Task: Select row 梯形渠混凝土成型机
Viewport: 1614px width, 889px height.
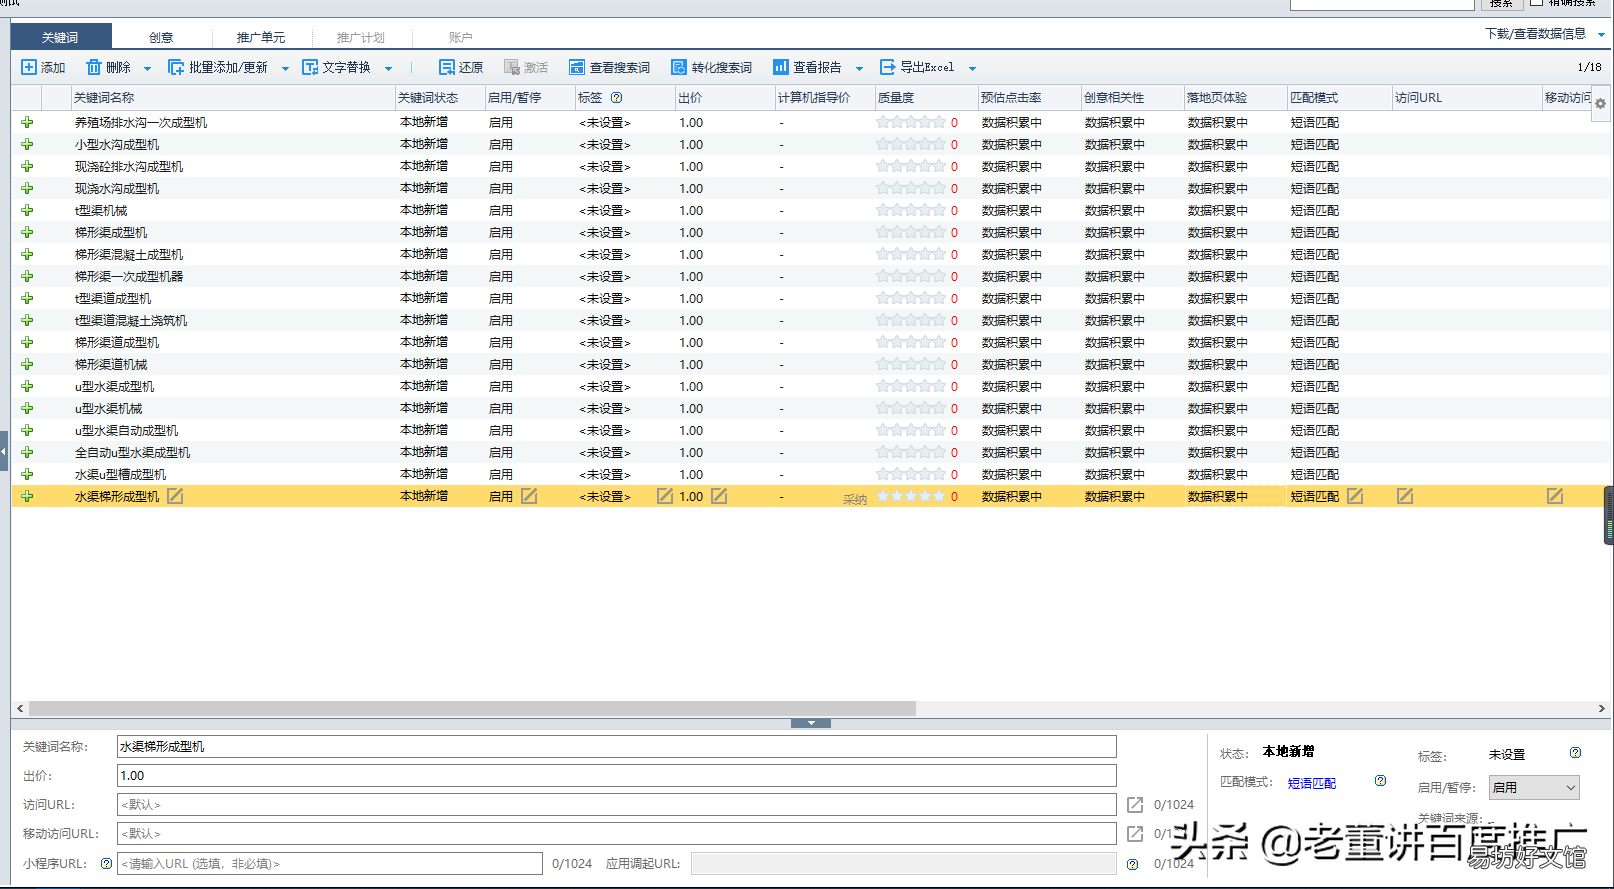Action: click(x=806, y=254)
